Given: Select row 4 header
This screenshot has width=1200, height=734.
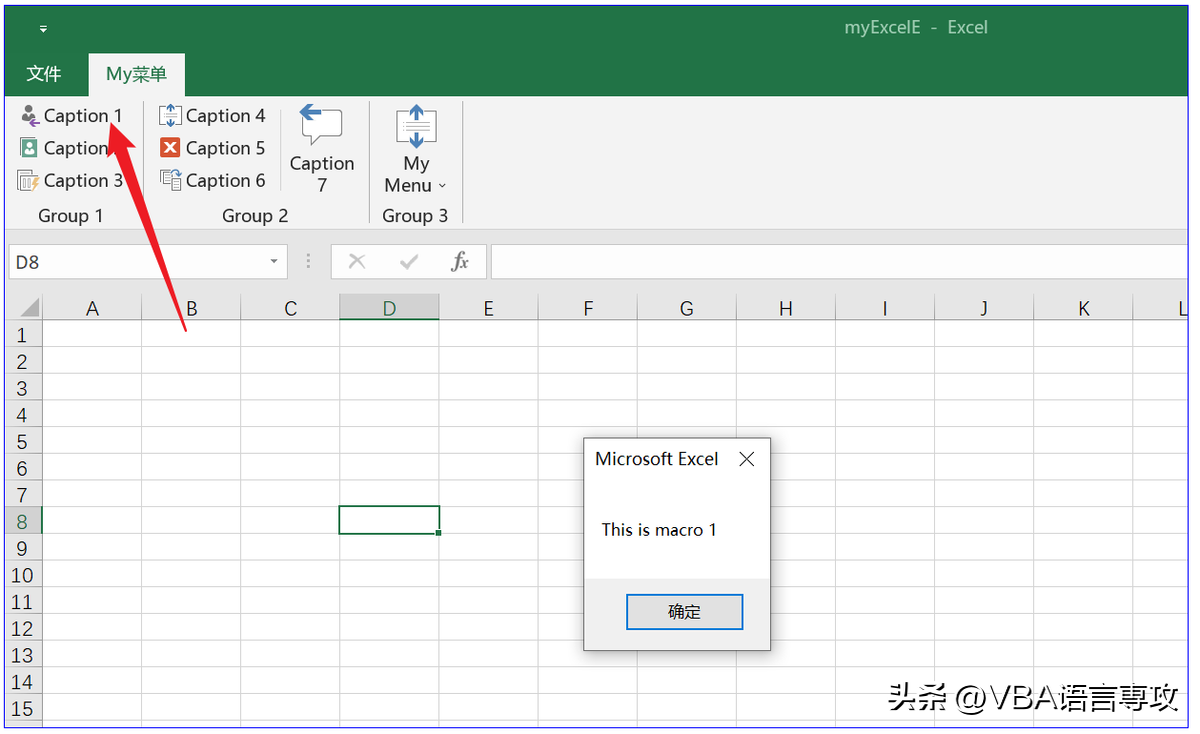Looking at the screenshot, I should click(24, 414).
